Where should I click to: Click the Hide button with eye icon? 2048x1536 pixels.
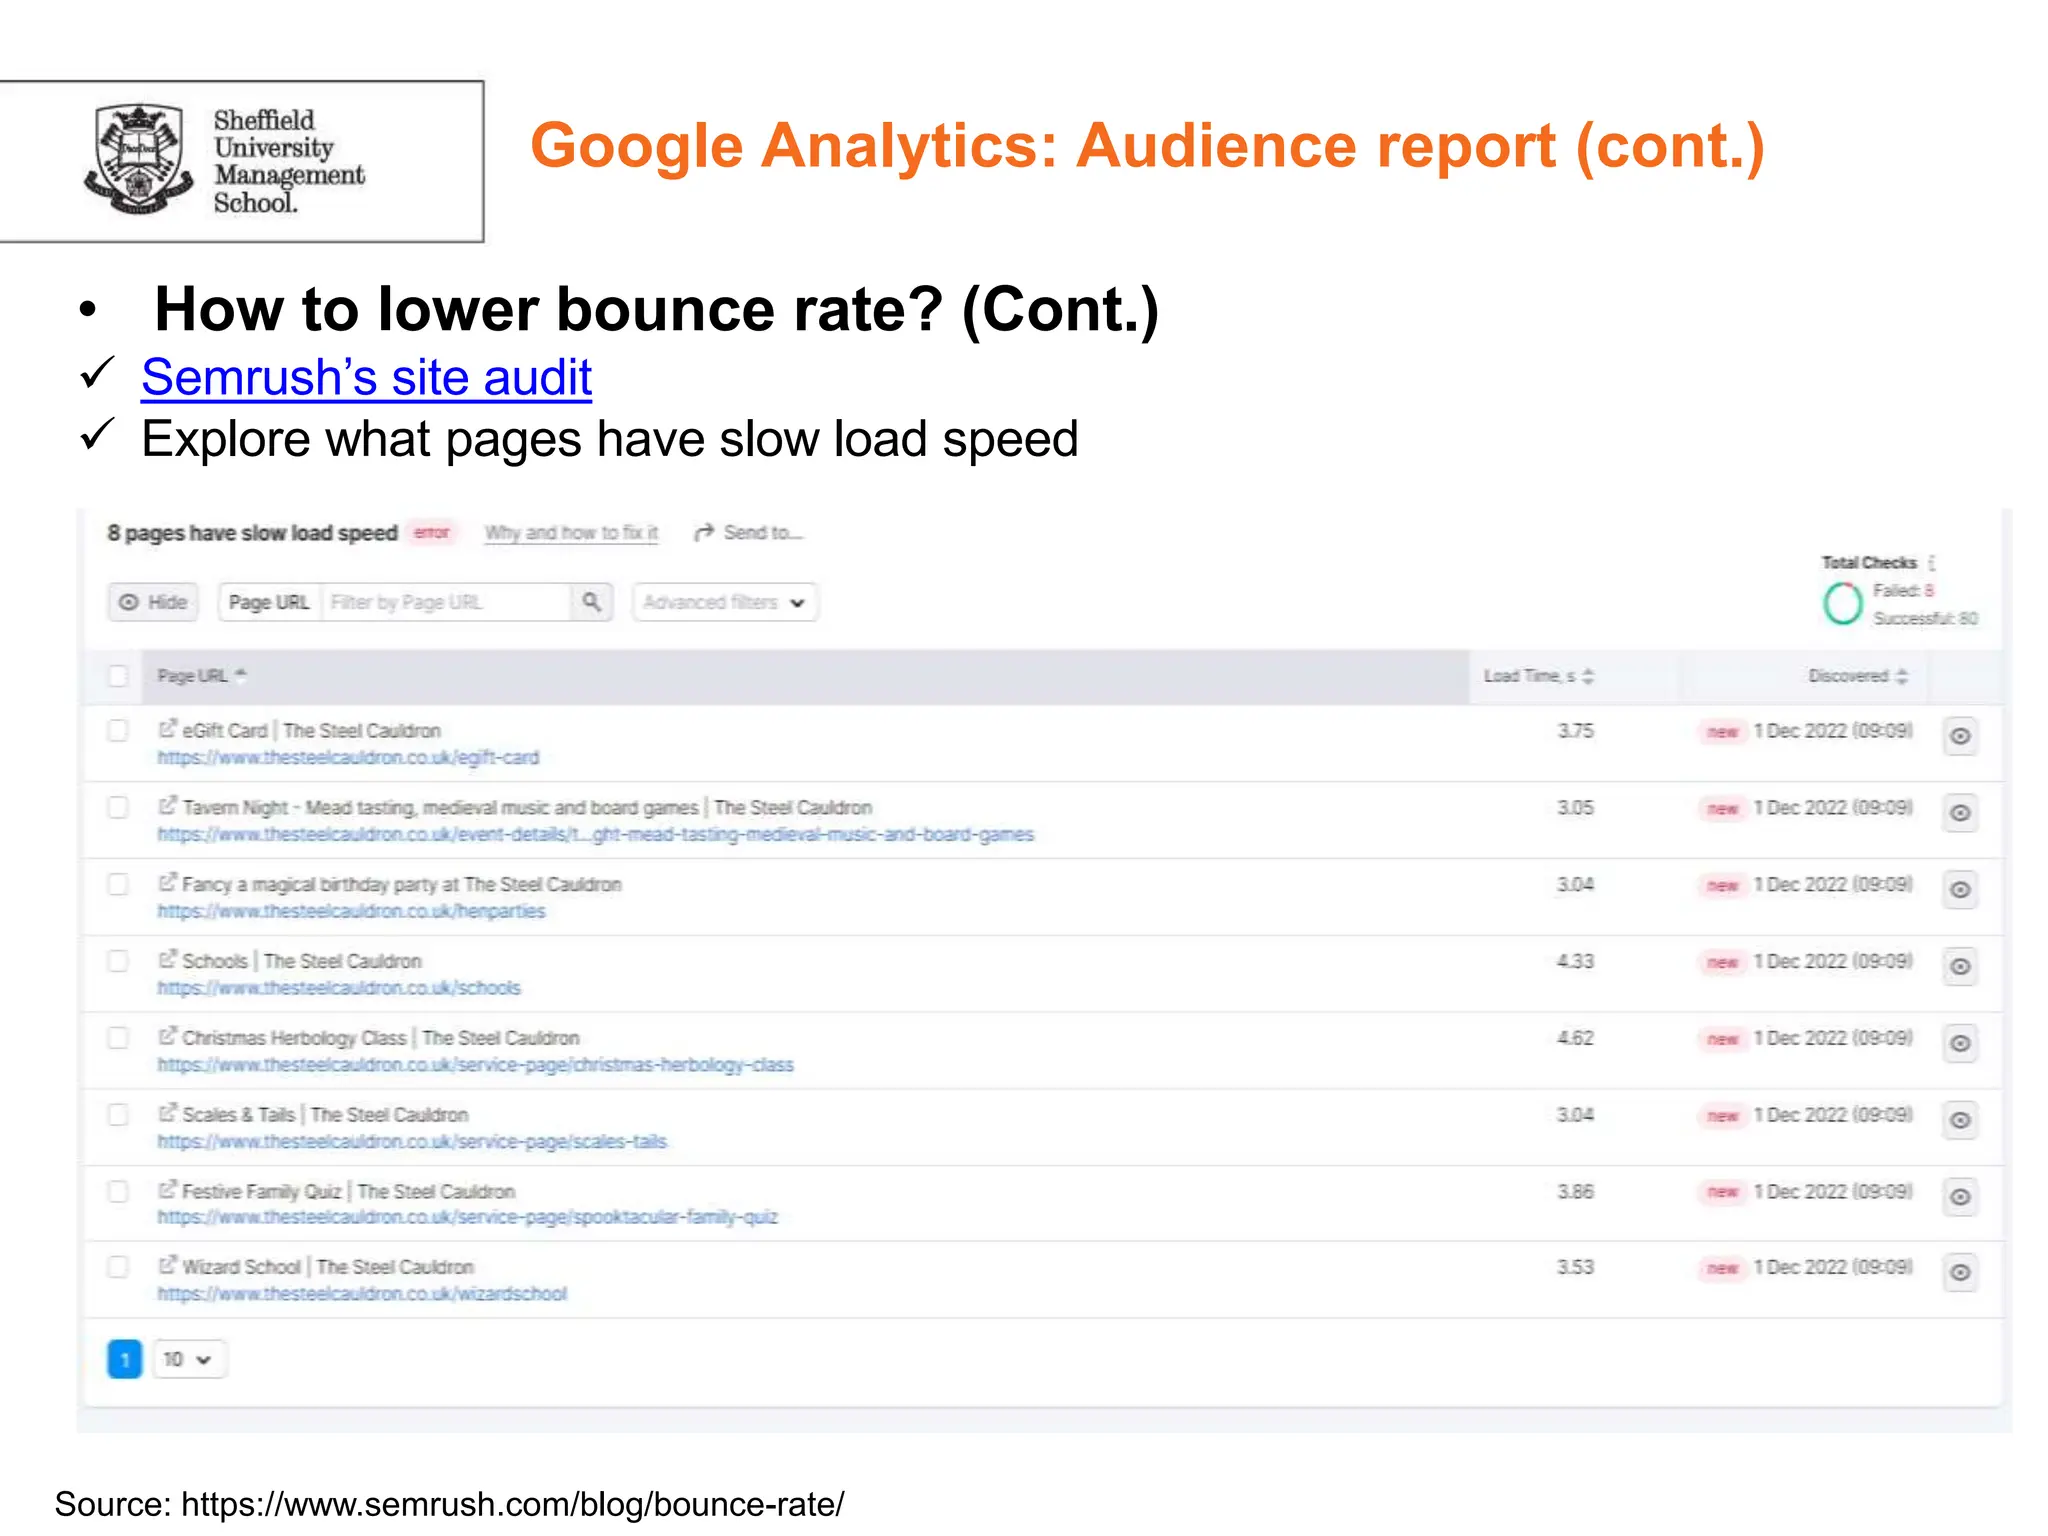(153, 602)
